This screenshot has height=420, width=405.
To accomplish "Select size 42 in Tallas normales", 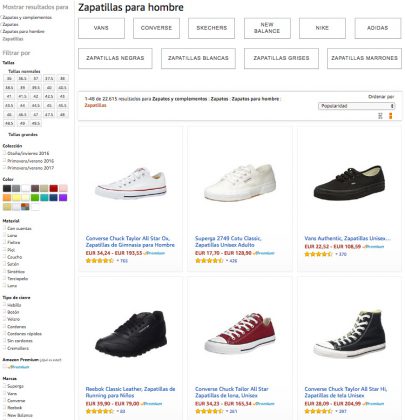I will 36,96.
